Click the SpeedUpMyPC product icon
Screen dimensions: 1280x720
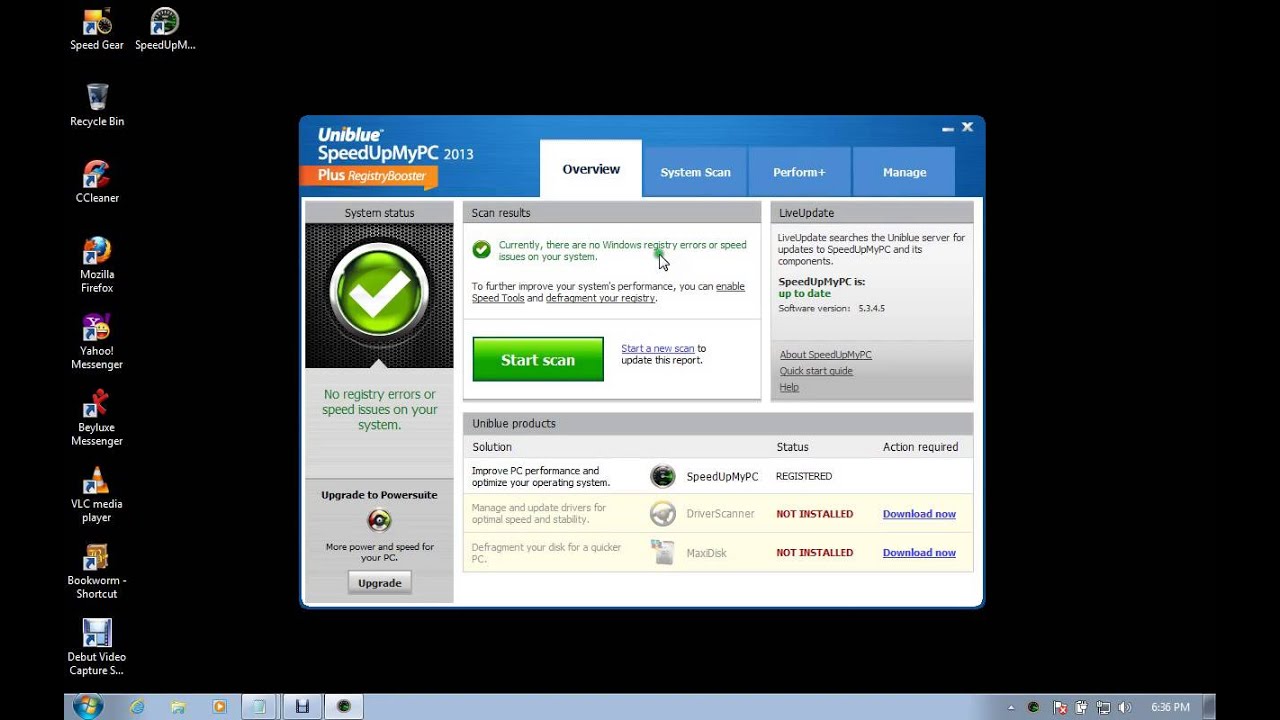point(663,476)
